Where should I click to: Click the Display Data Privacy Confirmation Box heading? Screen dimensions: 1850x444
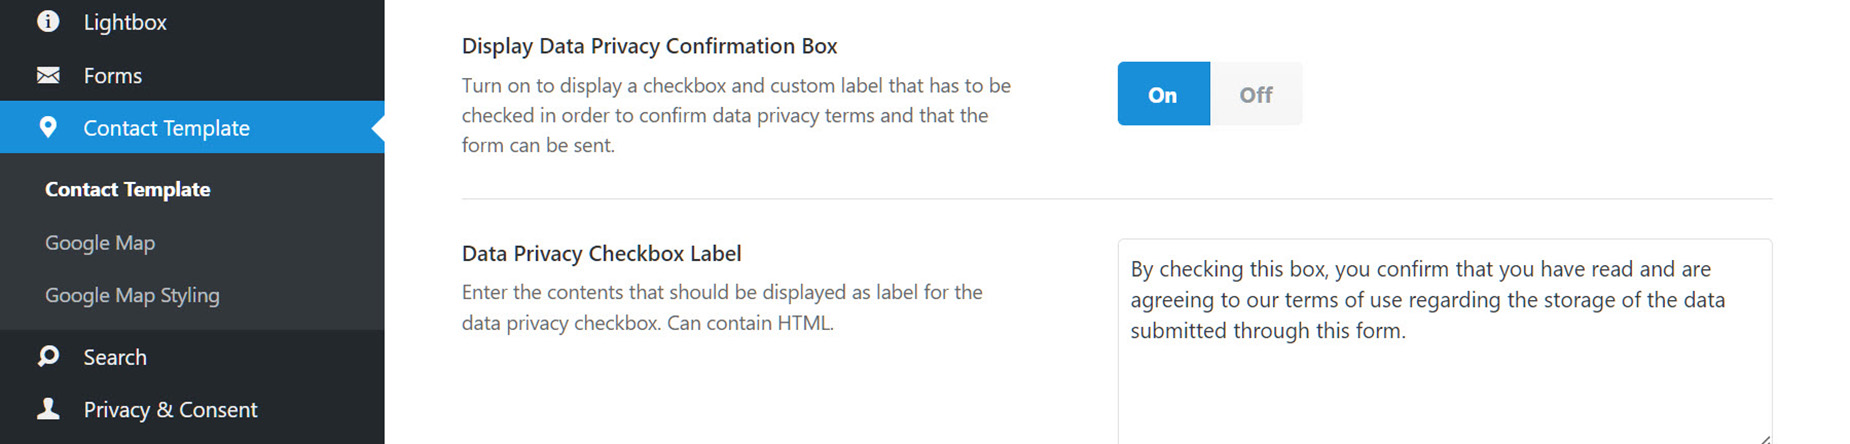coord(649,46)
